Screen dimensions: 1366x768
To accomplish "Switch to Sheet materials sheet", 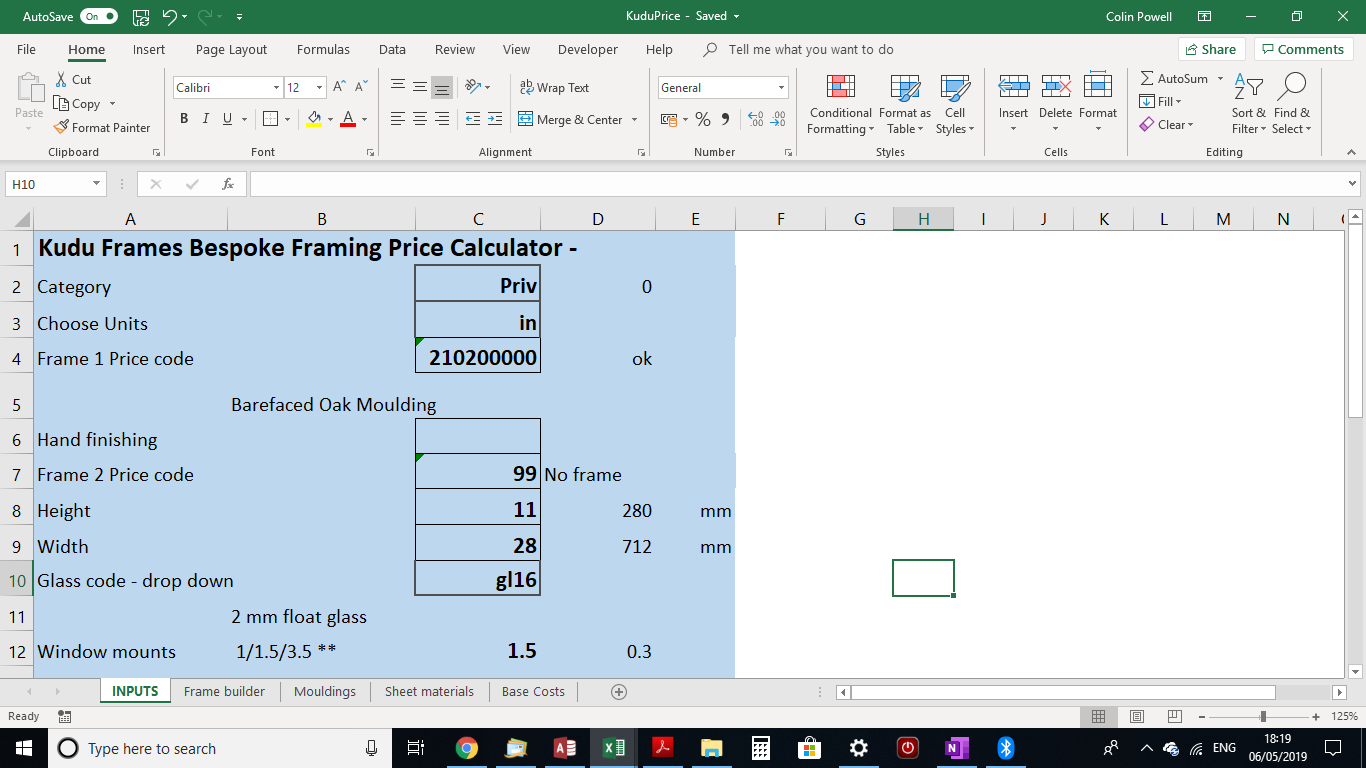I will point(429,691).
